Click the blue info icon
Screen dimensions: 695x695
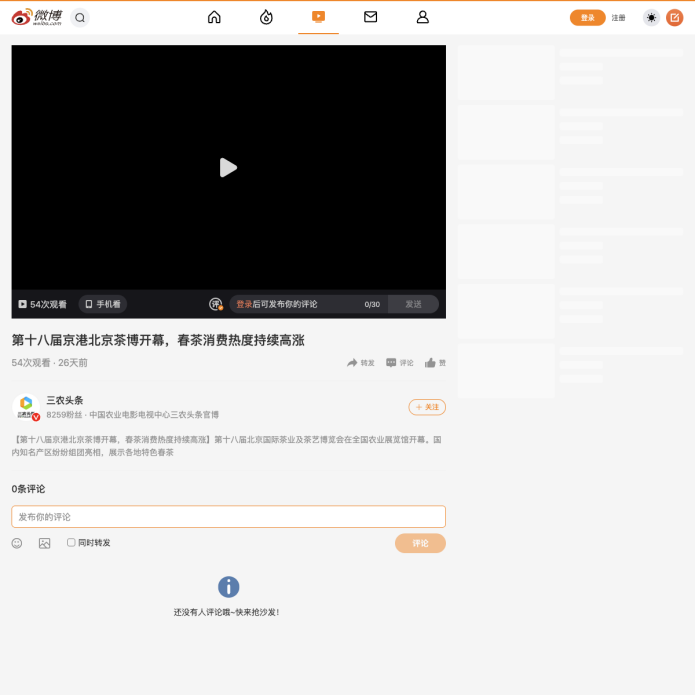coord(228,587)
